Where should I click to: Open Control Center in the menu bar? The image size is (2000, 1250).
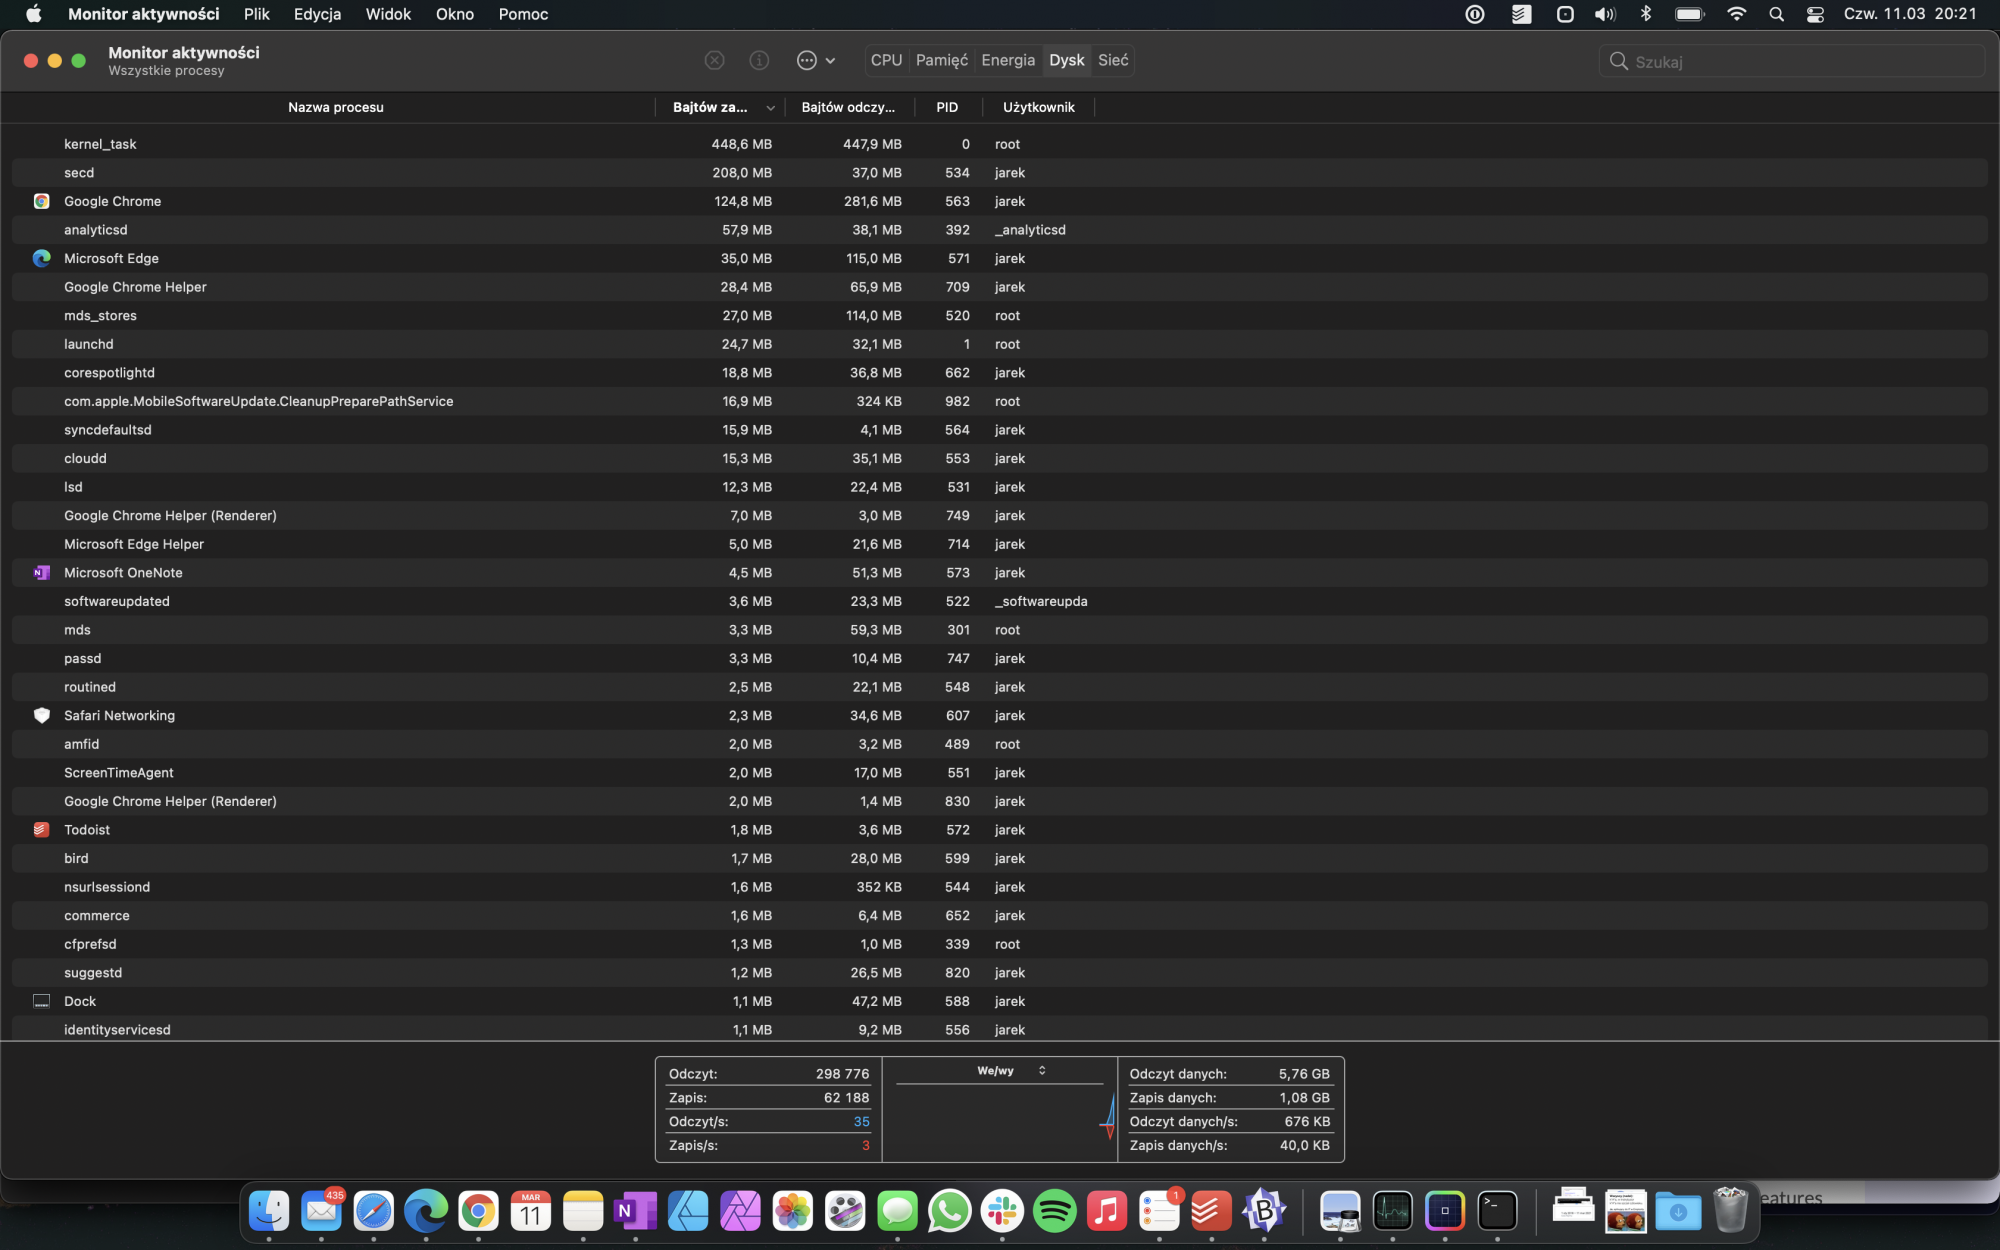[1815, 14]
